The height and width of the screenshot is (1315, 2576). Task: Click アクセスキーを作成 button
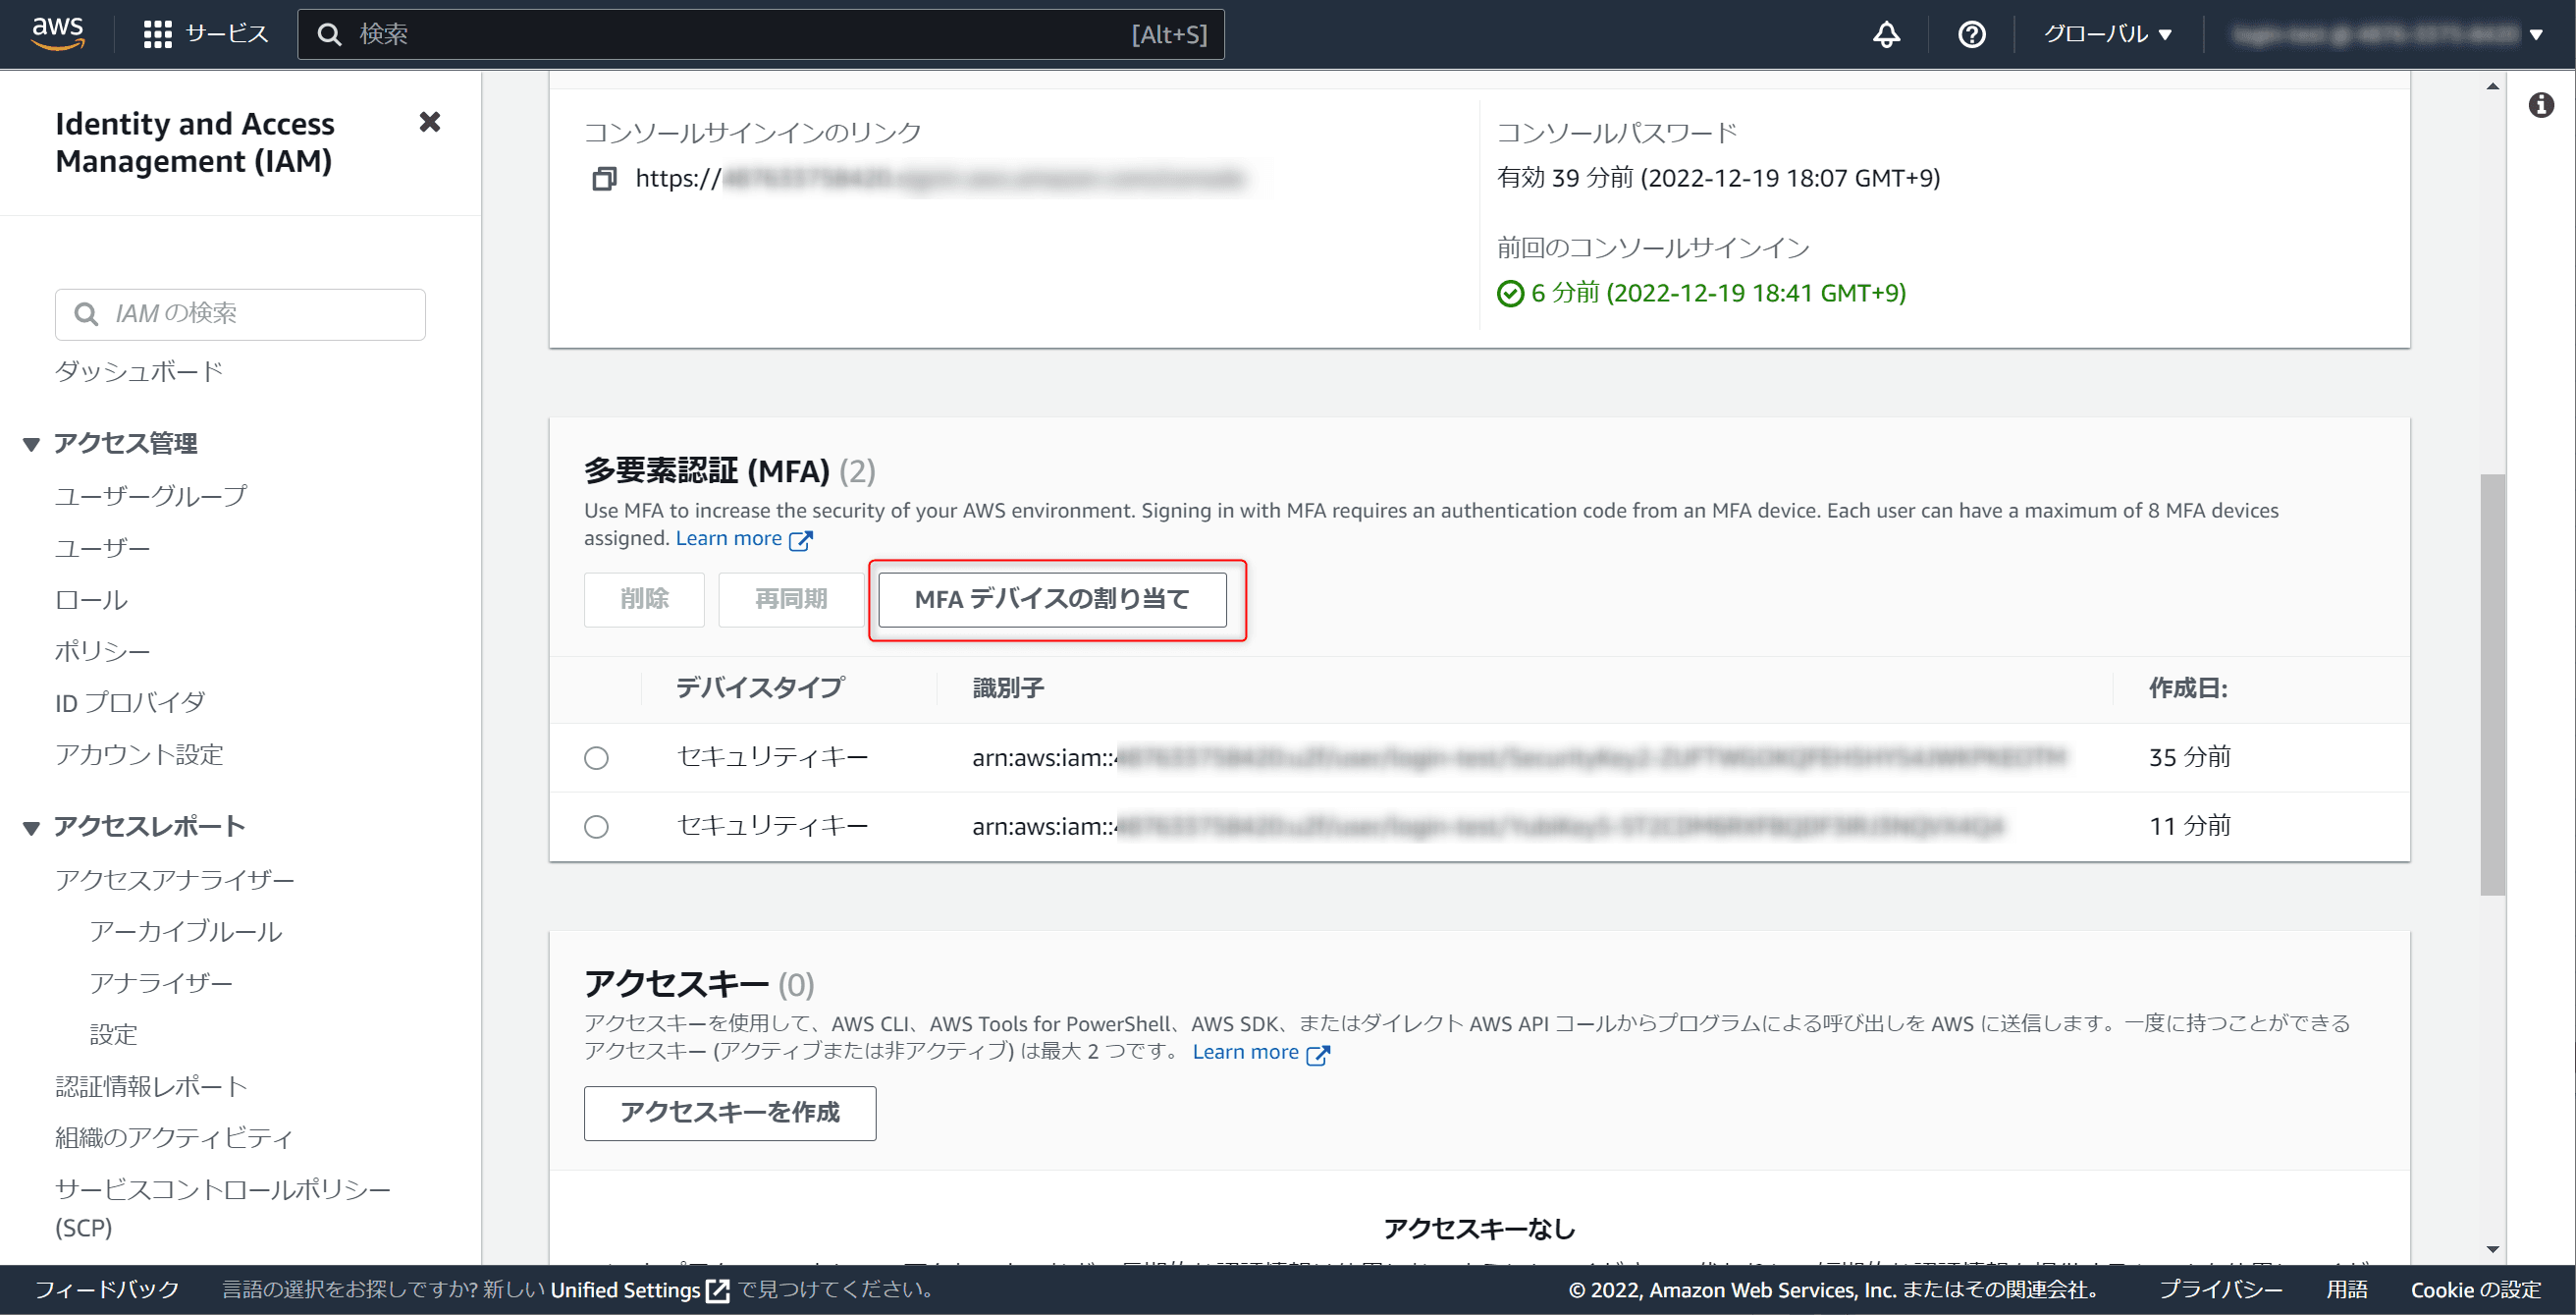[x=730, y=1113]
